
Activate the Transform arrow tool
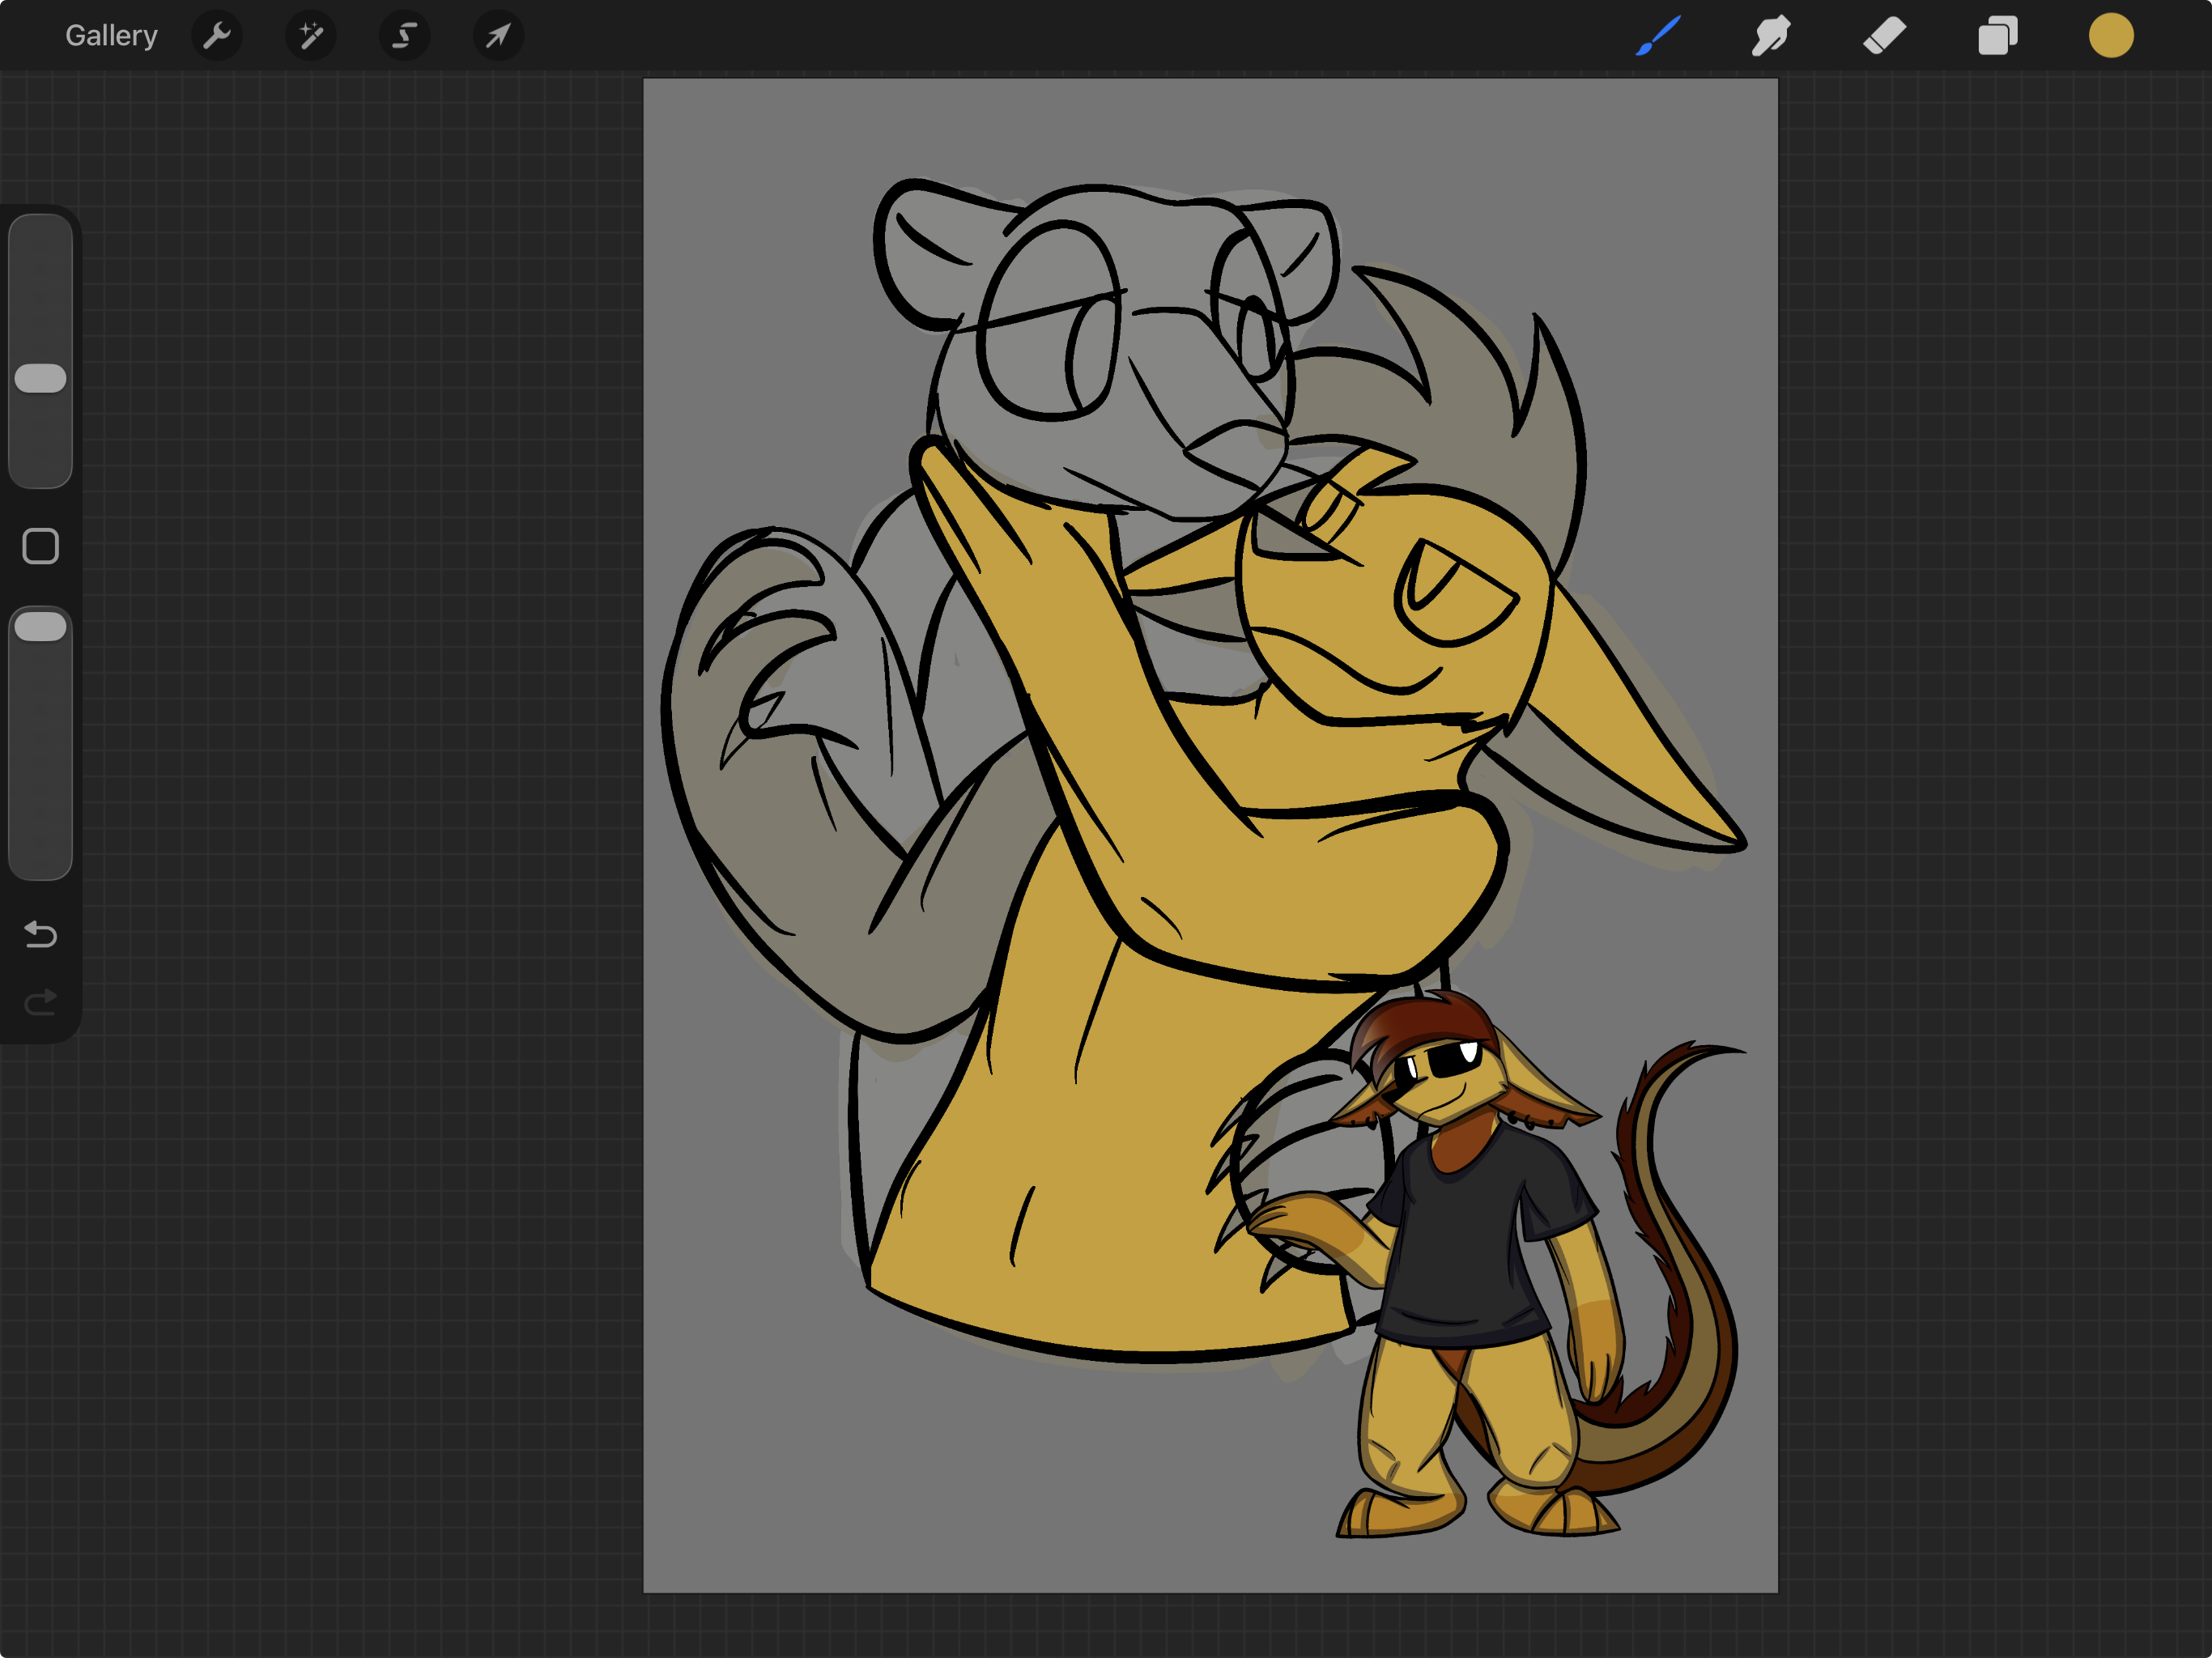pyautogui.click(x=497, y=36)
